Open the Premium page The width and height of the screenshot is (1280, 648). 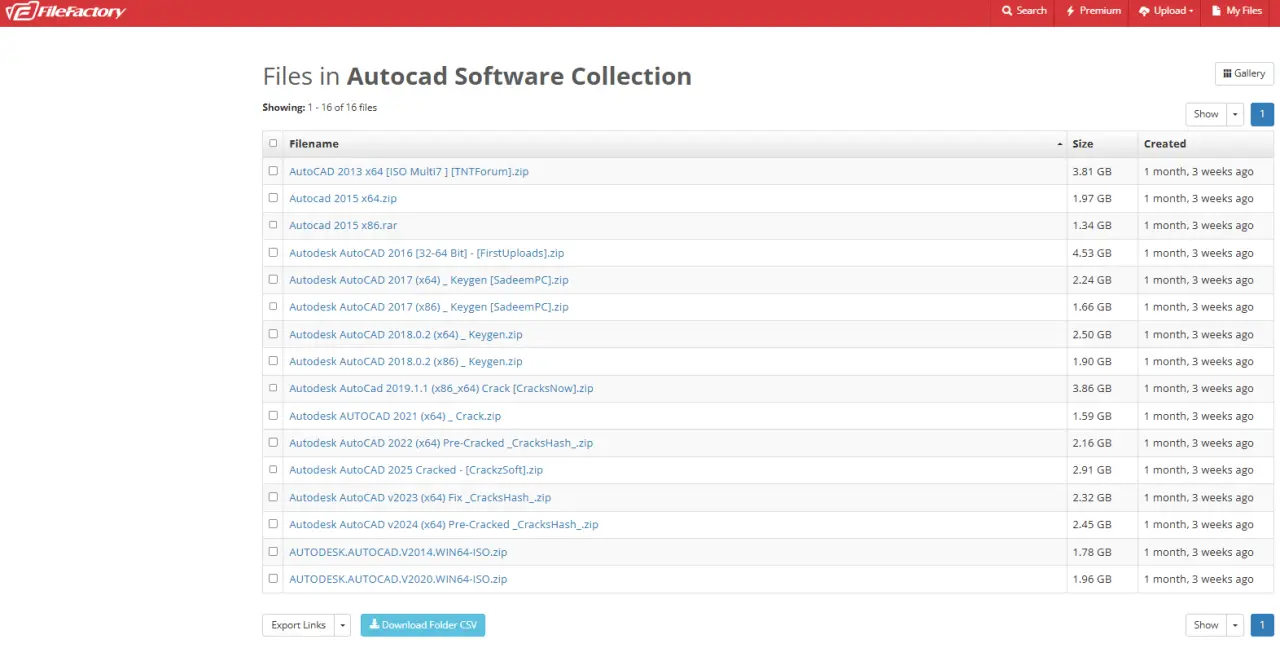(x=1093, y=11)
